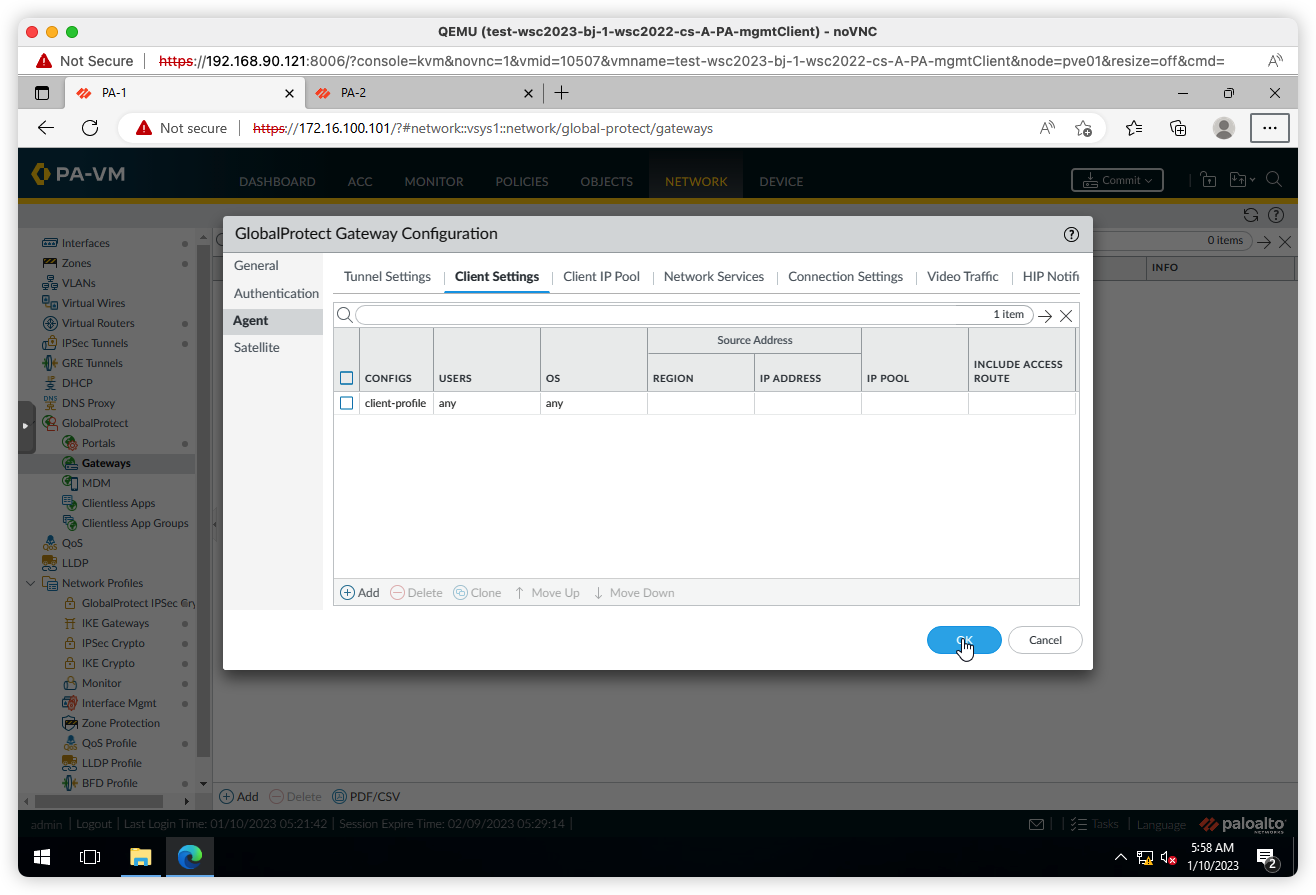Open Windows Start menu

tap(42, 857)
